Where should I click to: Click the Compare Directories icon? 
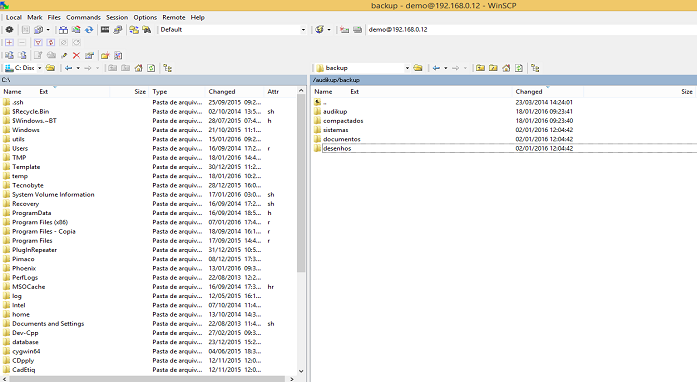(x=64, y=30)
